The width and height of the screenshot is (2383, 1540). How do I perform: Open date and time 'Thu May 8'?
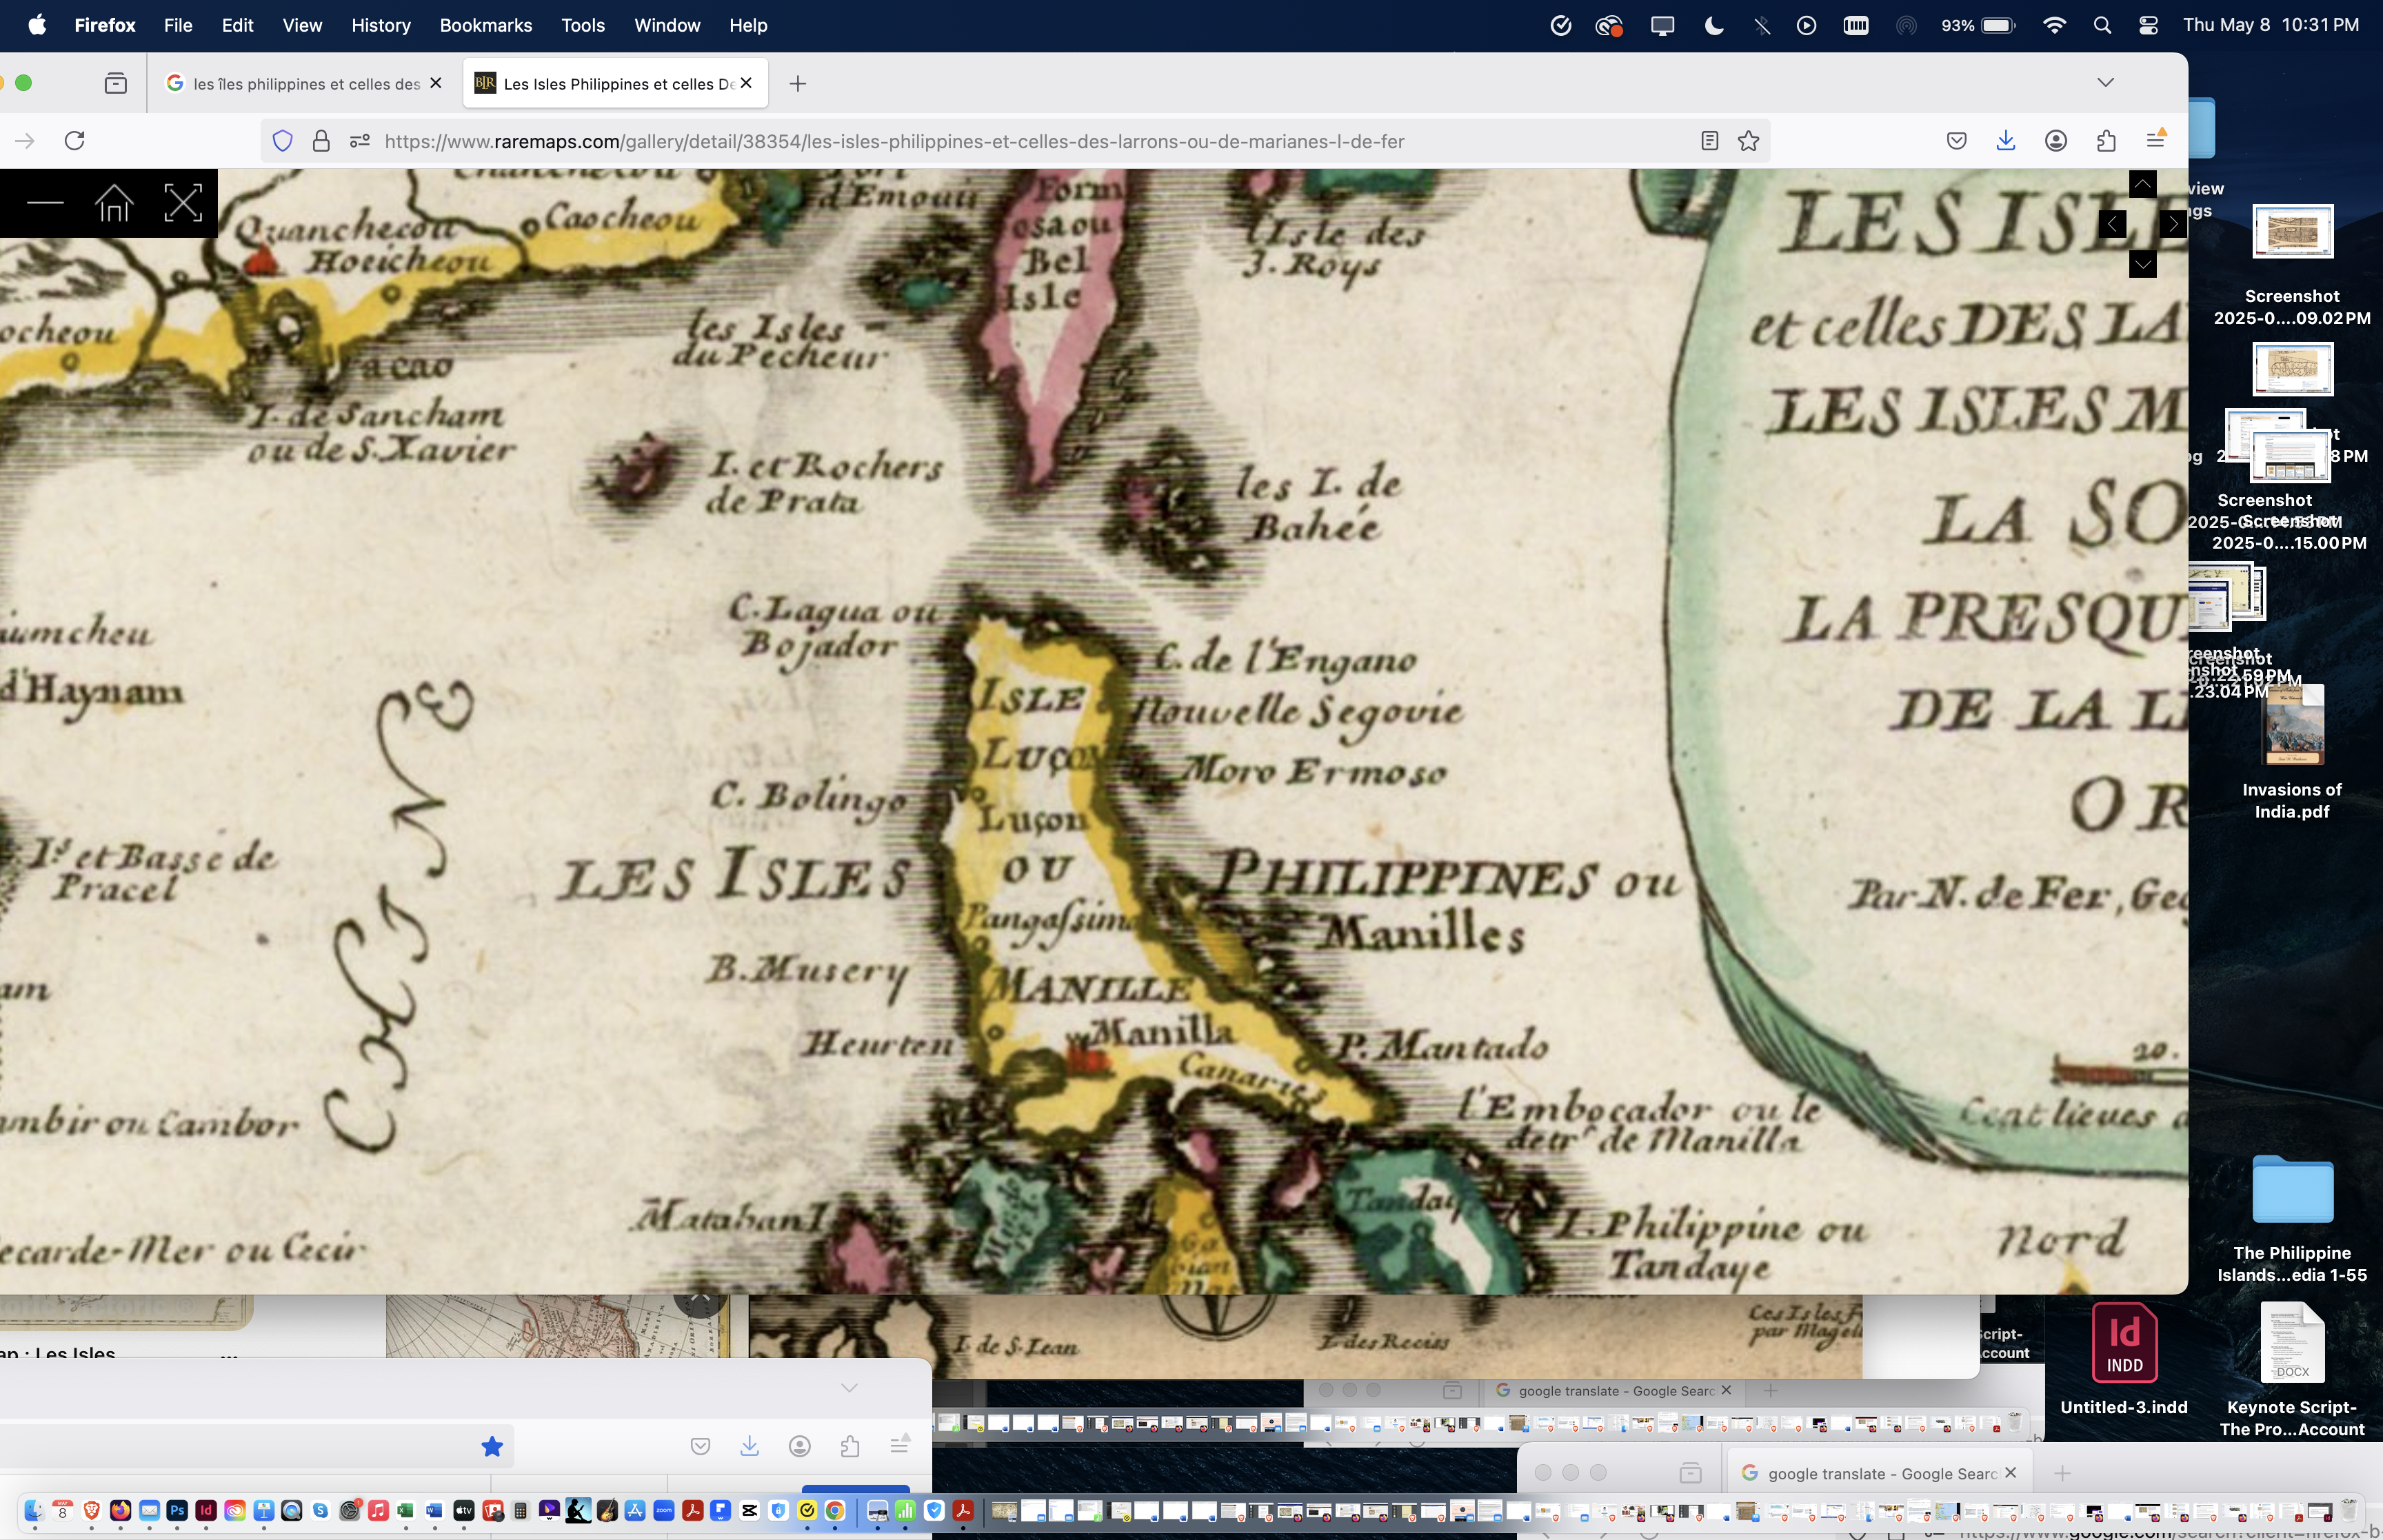point(2270,25)
